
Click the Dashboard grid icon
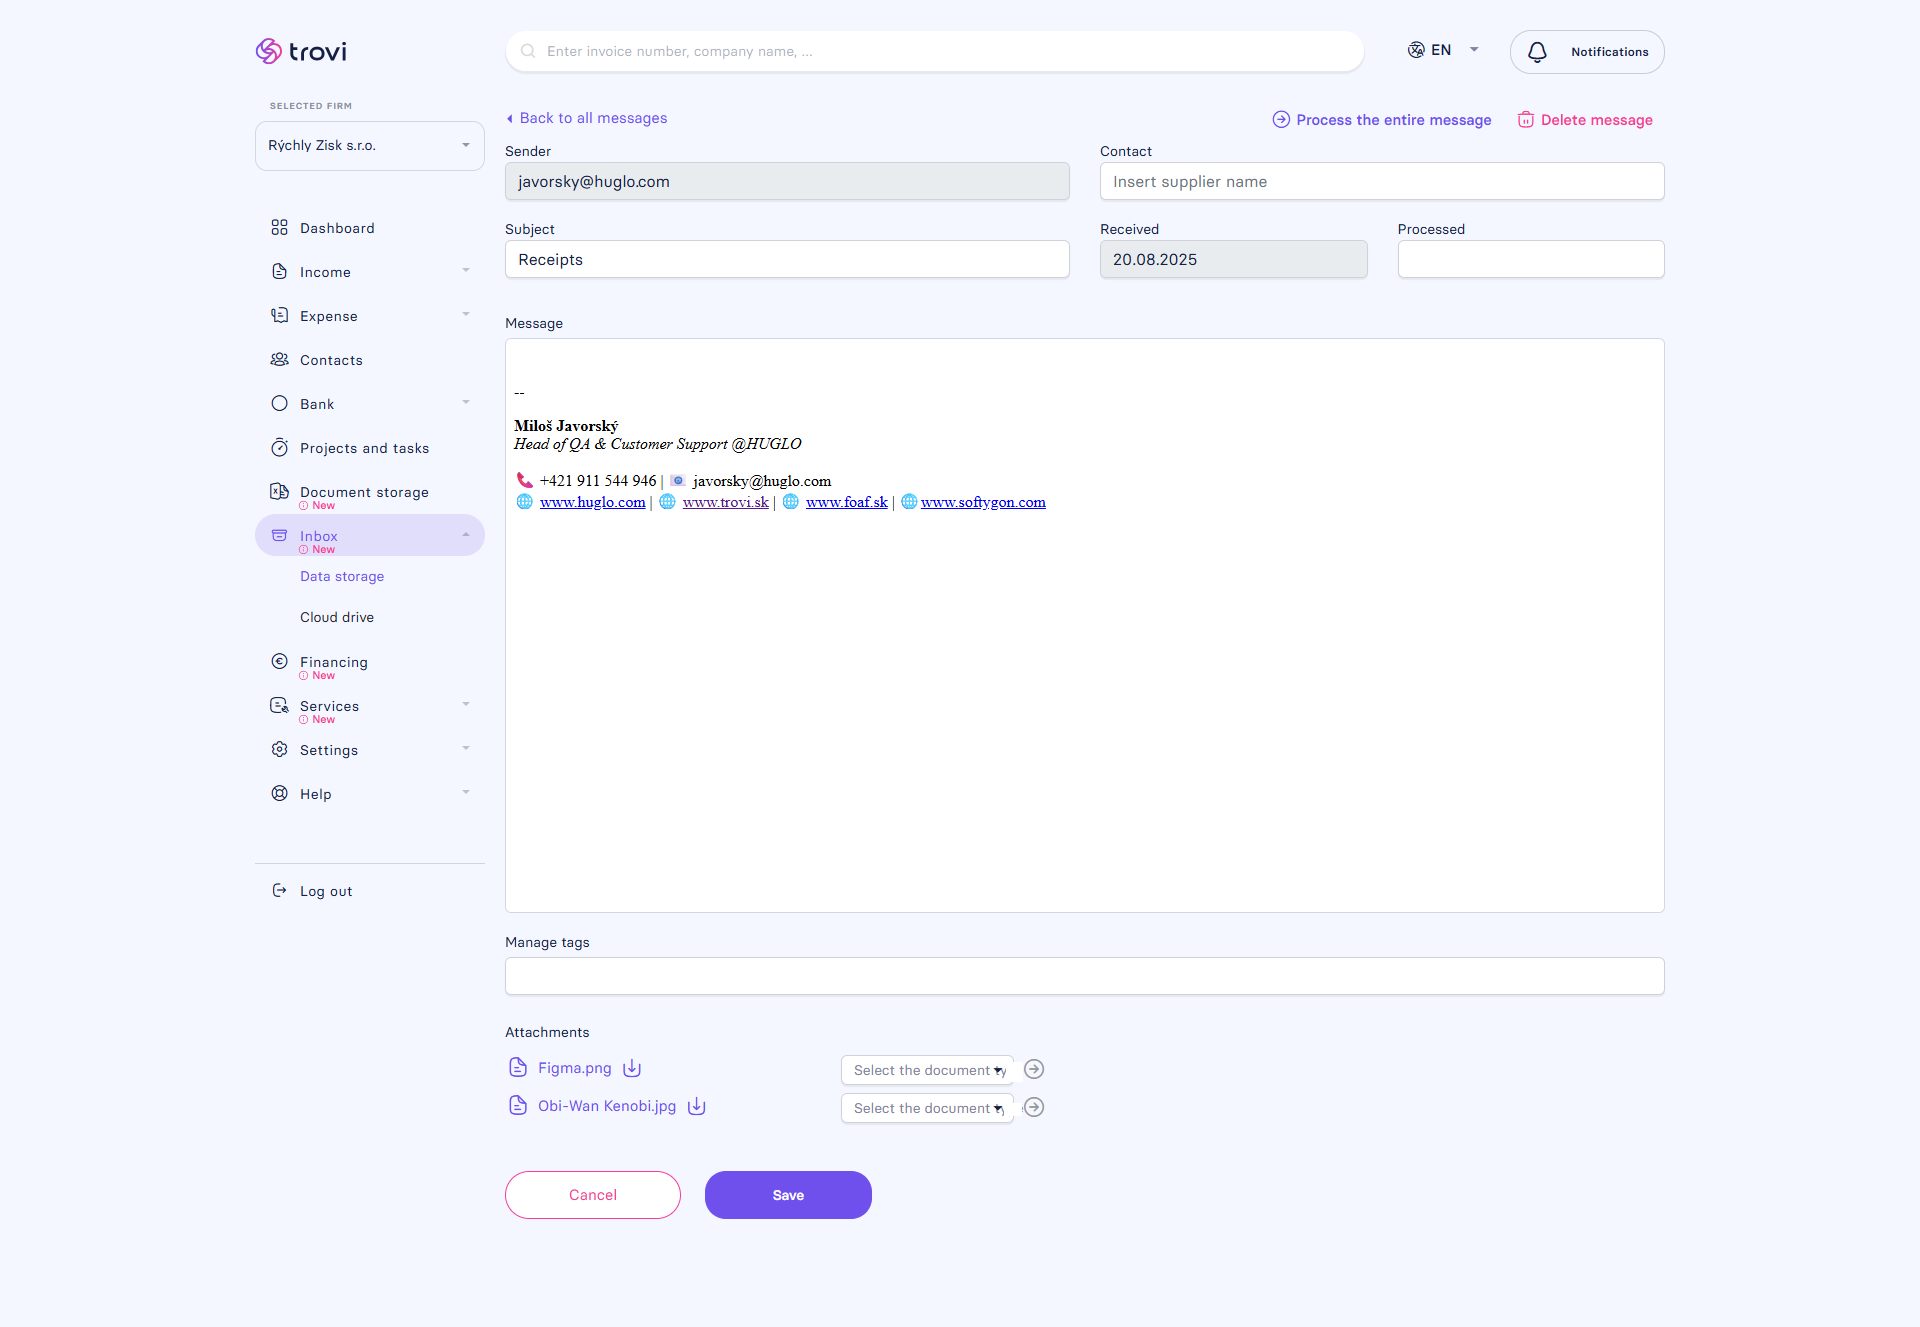point(279,227)
